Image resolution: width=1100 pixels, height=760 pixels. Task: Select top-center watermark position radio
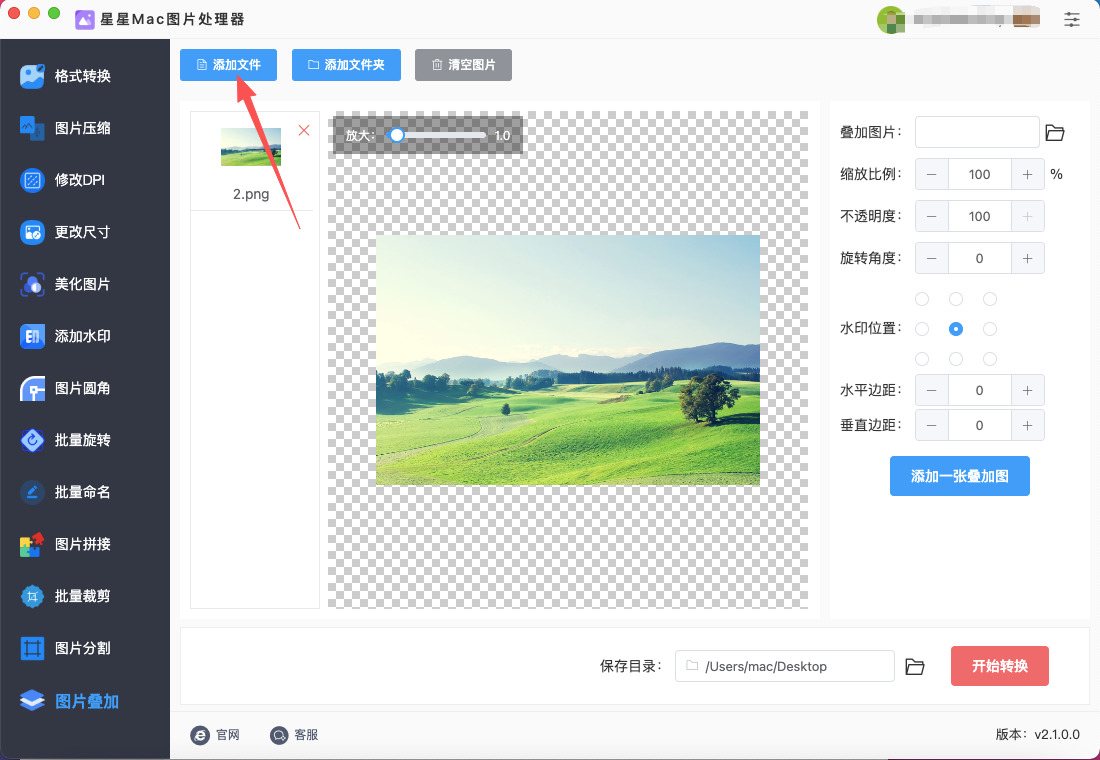(x=955, y=299)
